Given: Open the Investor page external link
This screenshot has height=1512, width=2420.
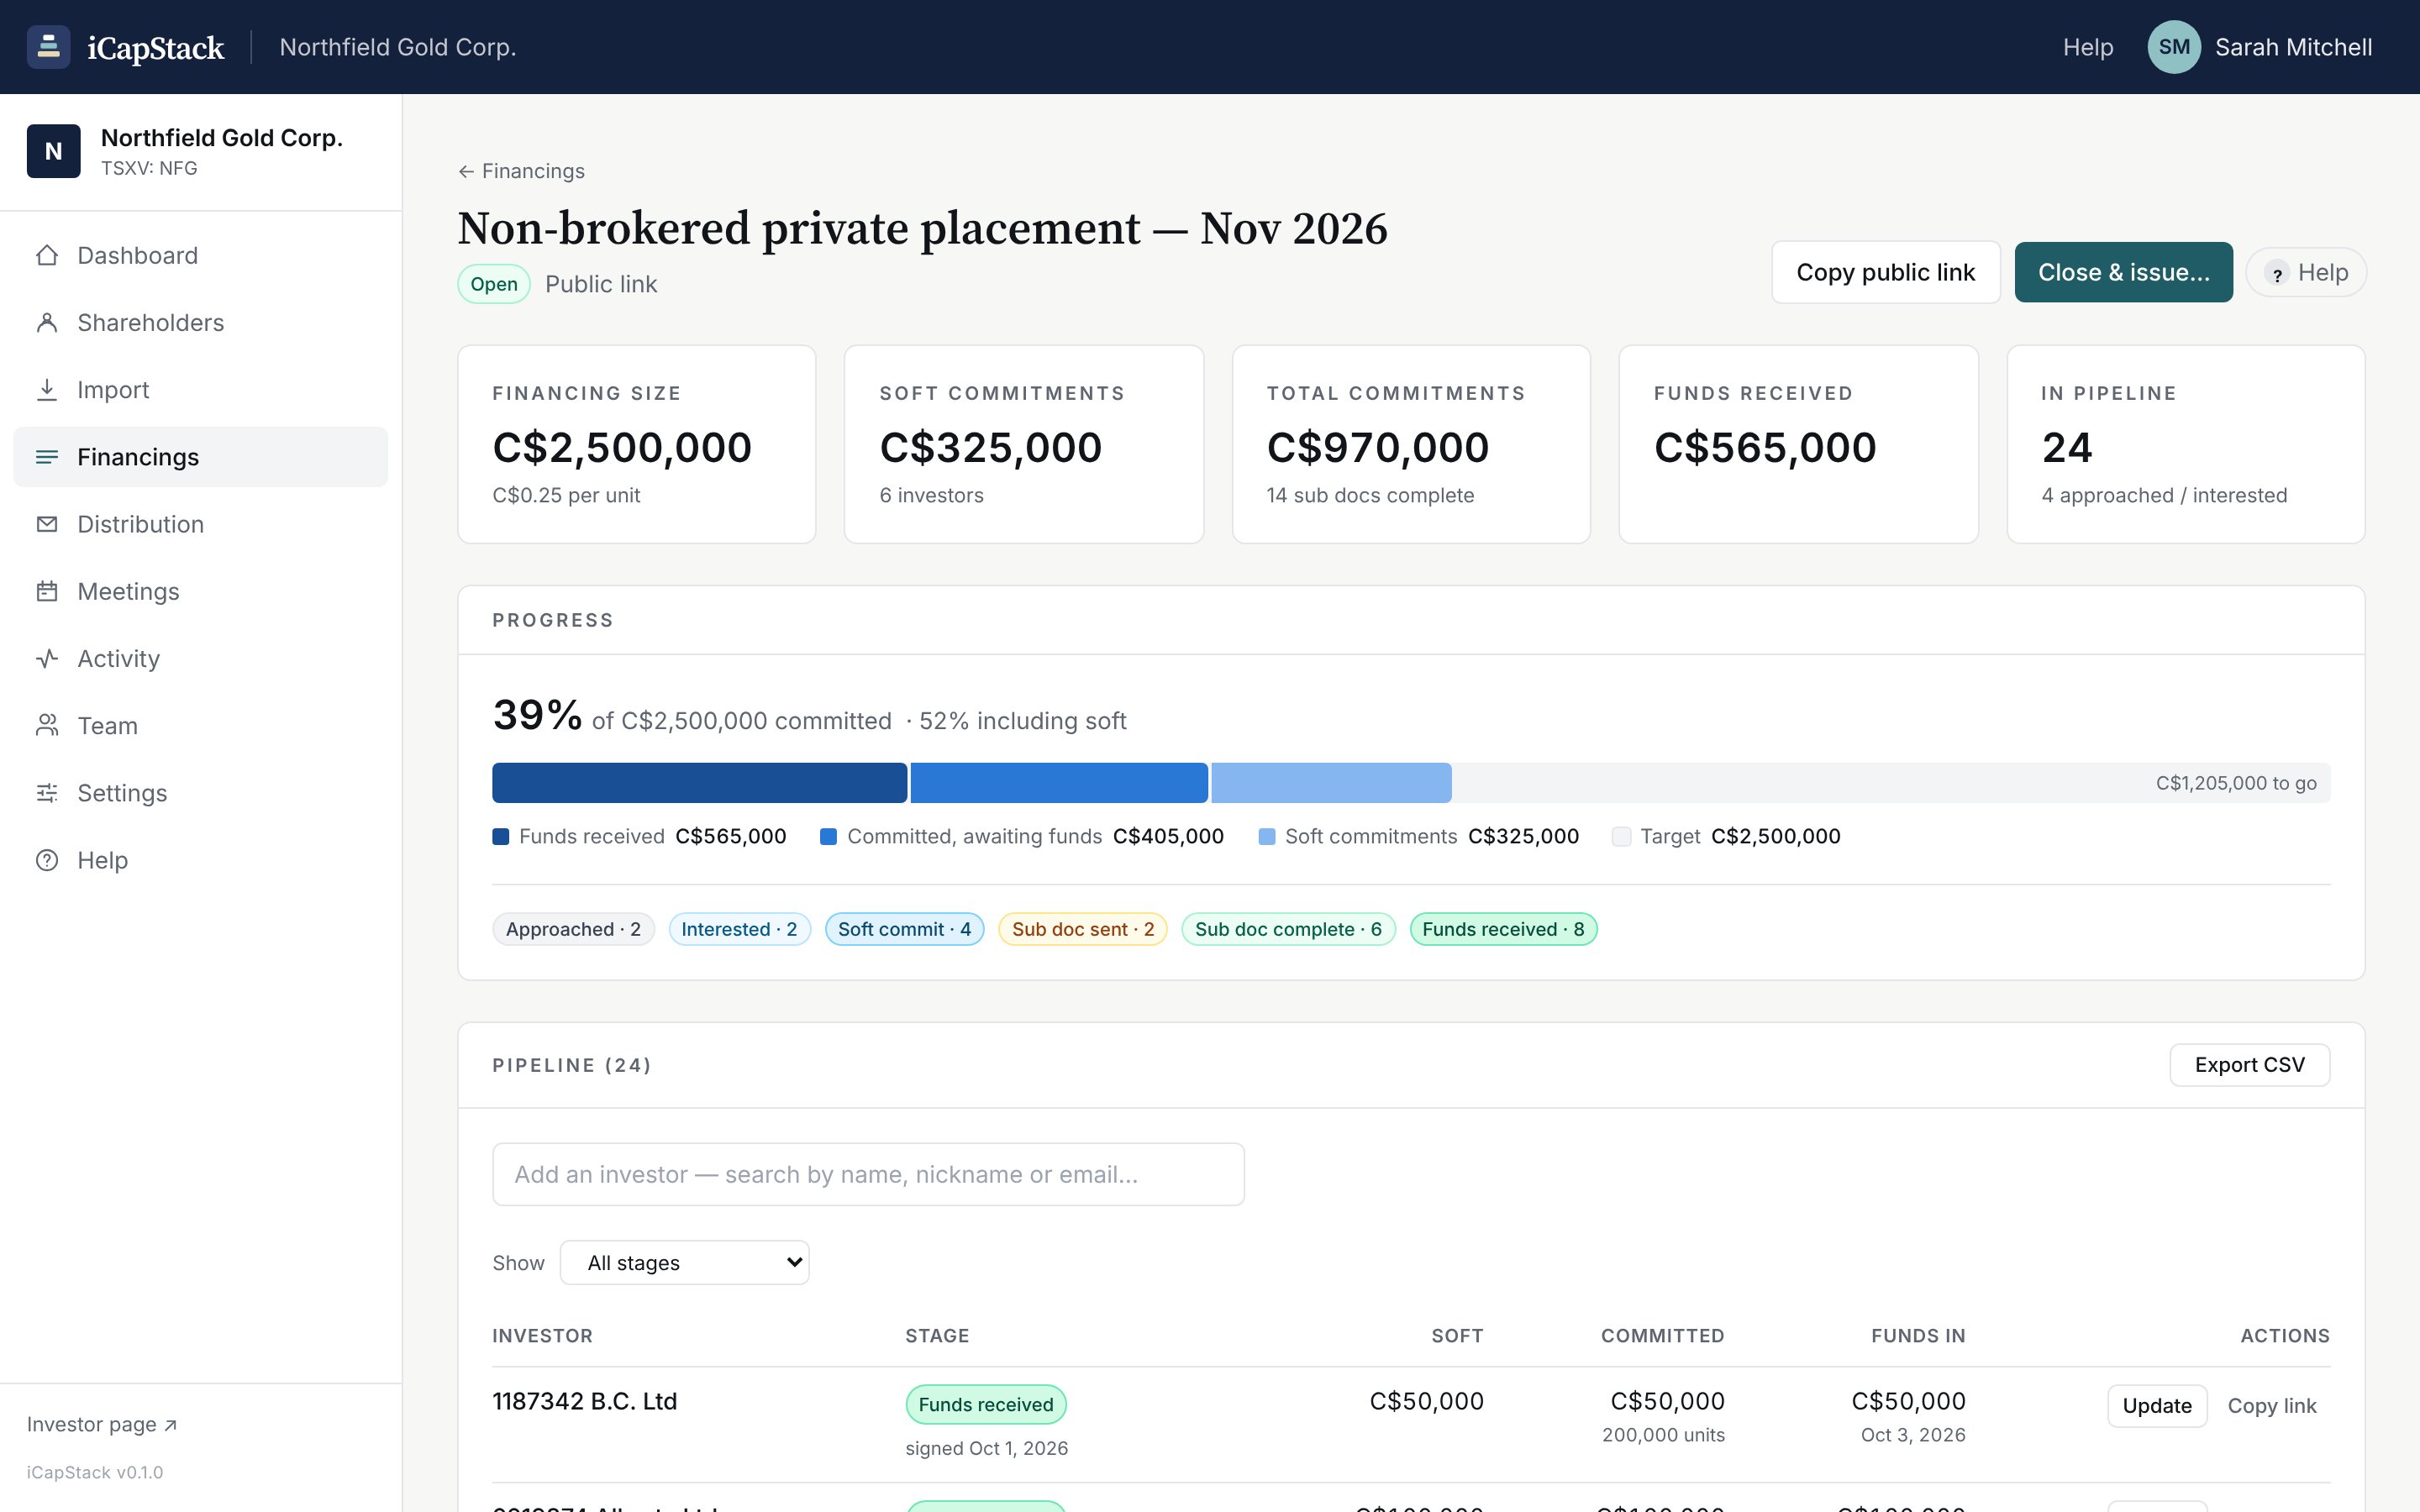Looking at the screenshot, I should pos(102,1424).
